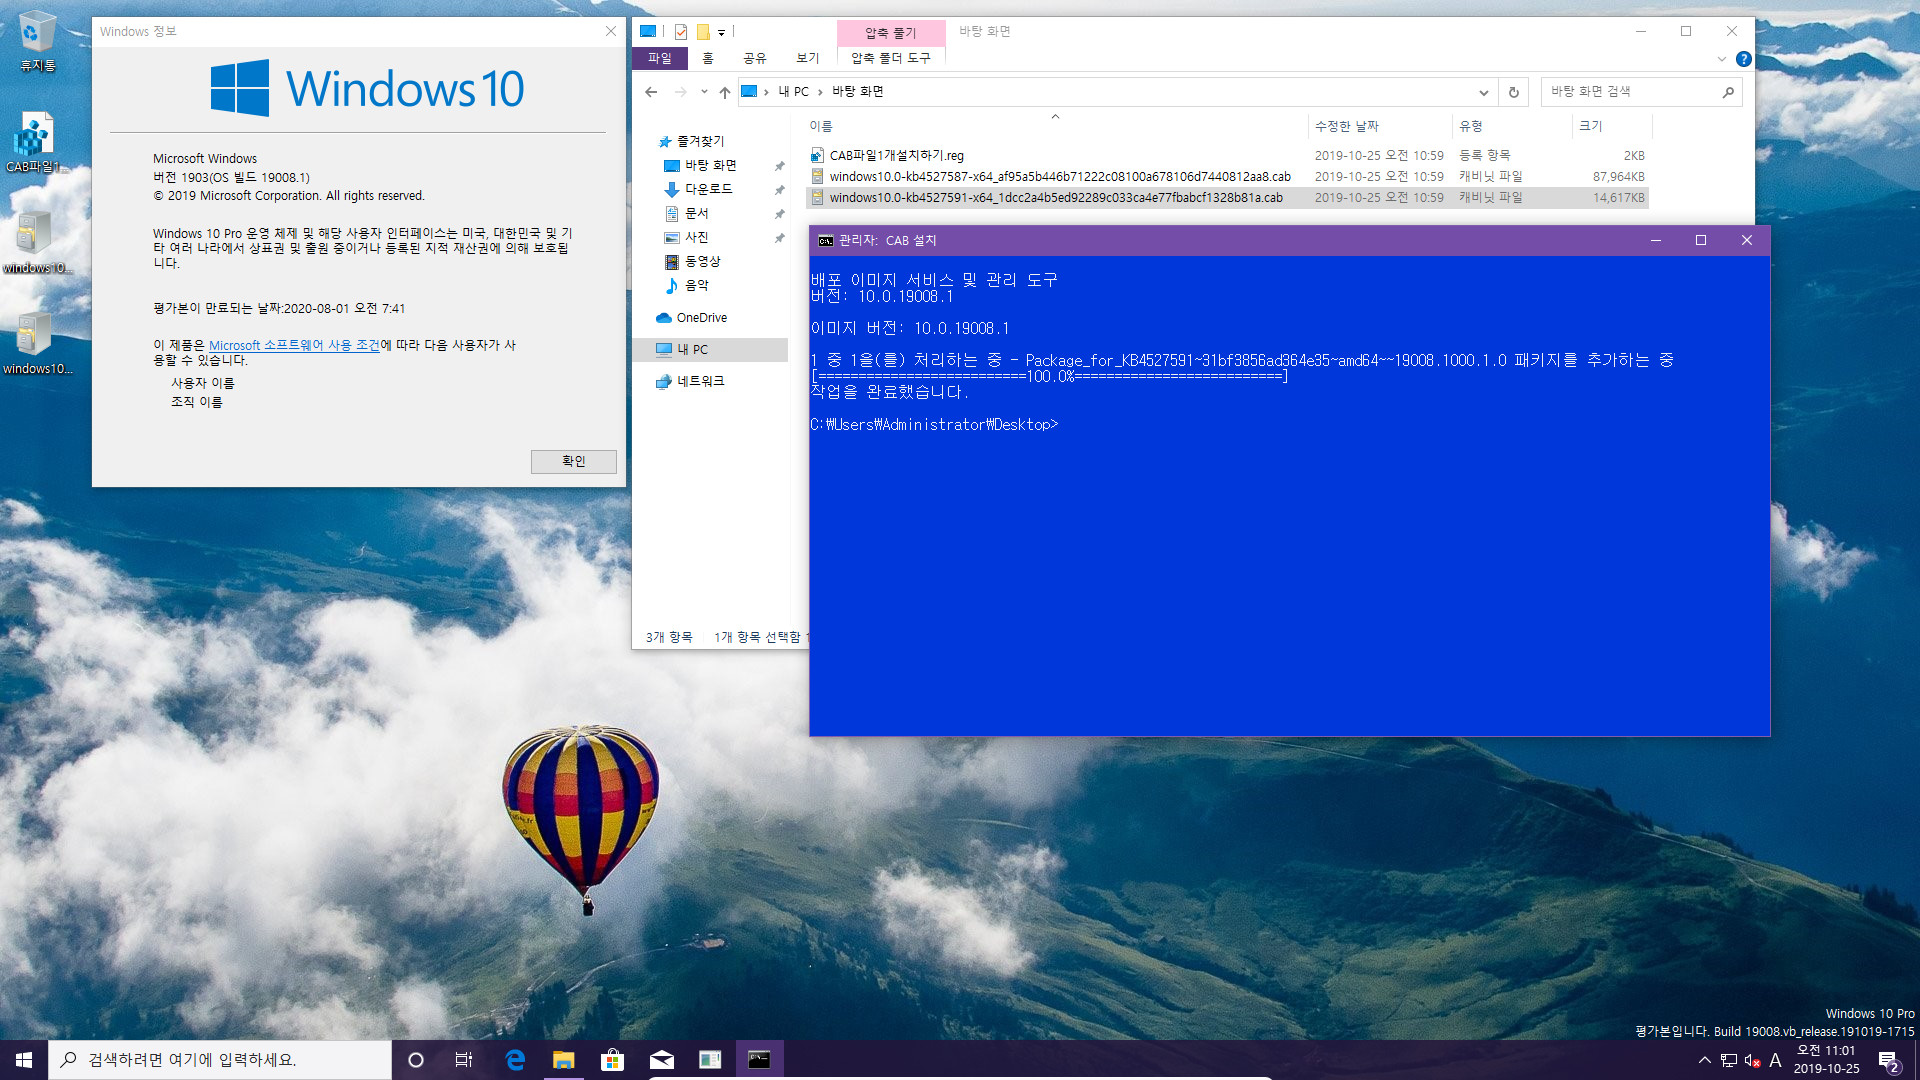
Task: Click 바탕 화면 in the address breadcrumb
Action: (x=858, y=92)
